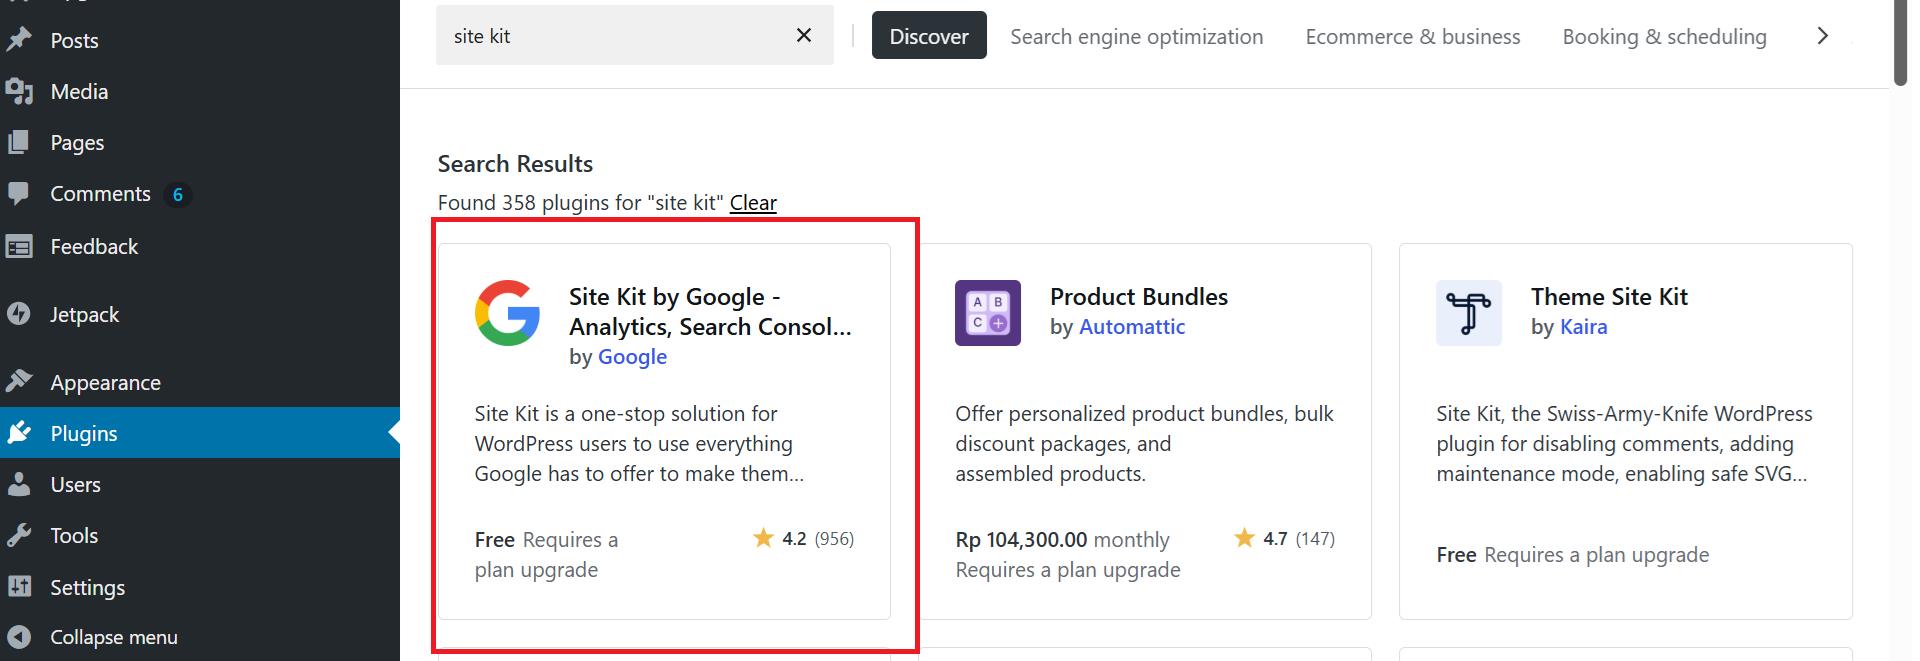This screenshot has height=661, width=1920.
Task: Click the Comments bubble icon
Action: (x=19, y=194)
